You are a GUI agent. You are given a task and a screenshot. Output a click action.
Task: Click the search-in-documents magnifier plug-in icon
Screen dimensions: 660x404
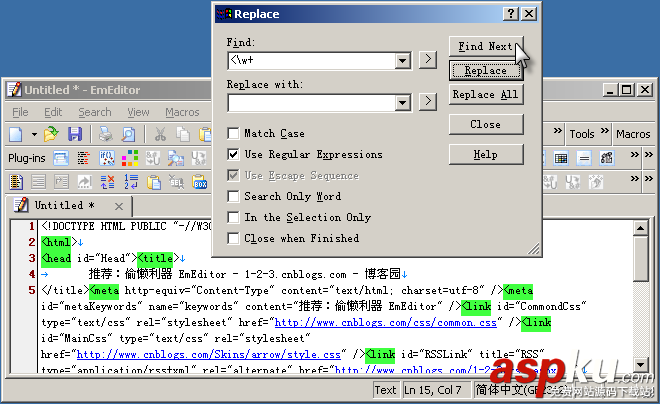(x=176, y=158)
